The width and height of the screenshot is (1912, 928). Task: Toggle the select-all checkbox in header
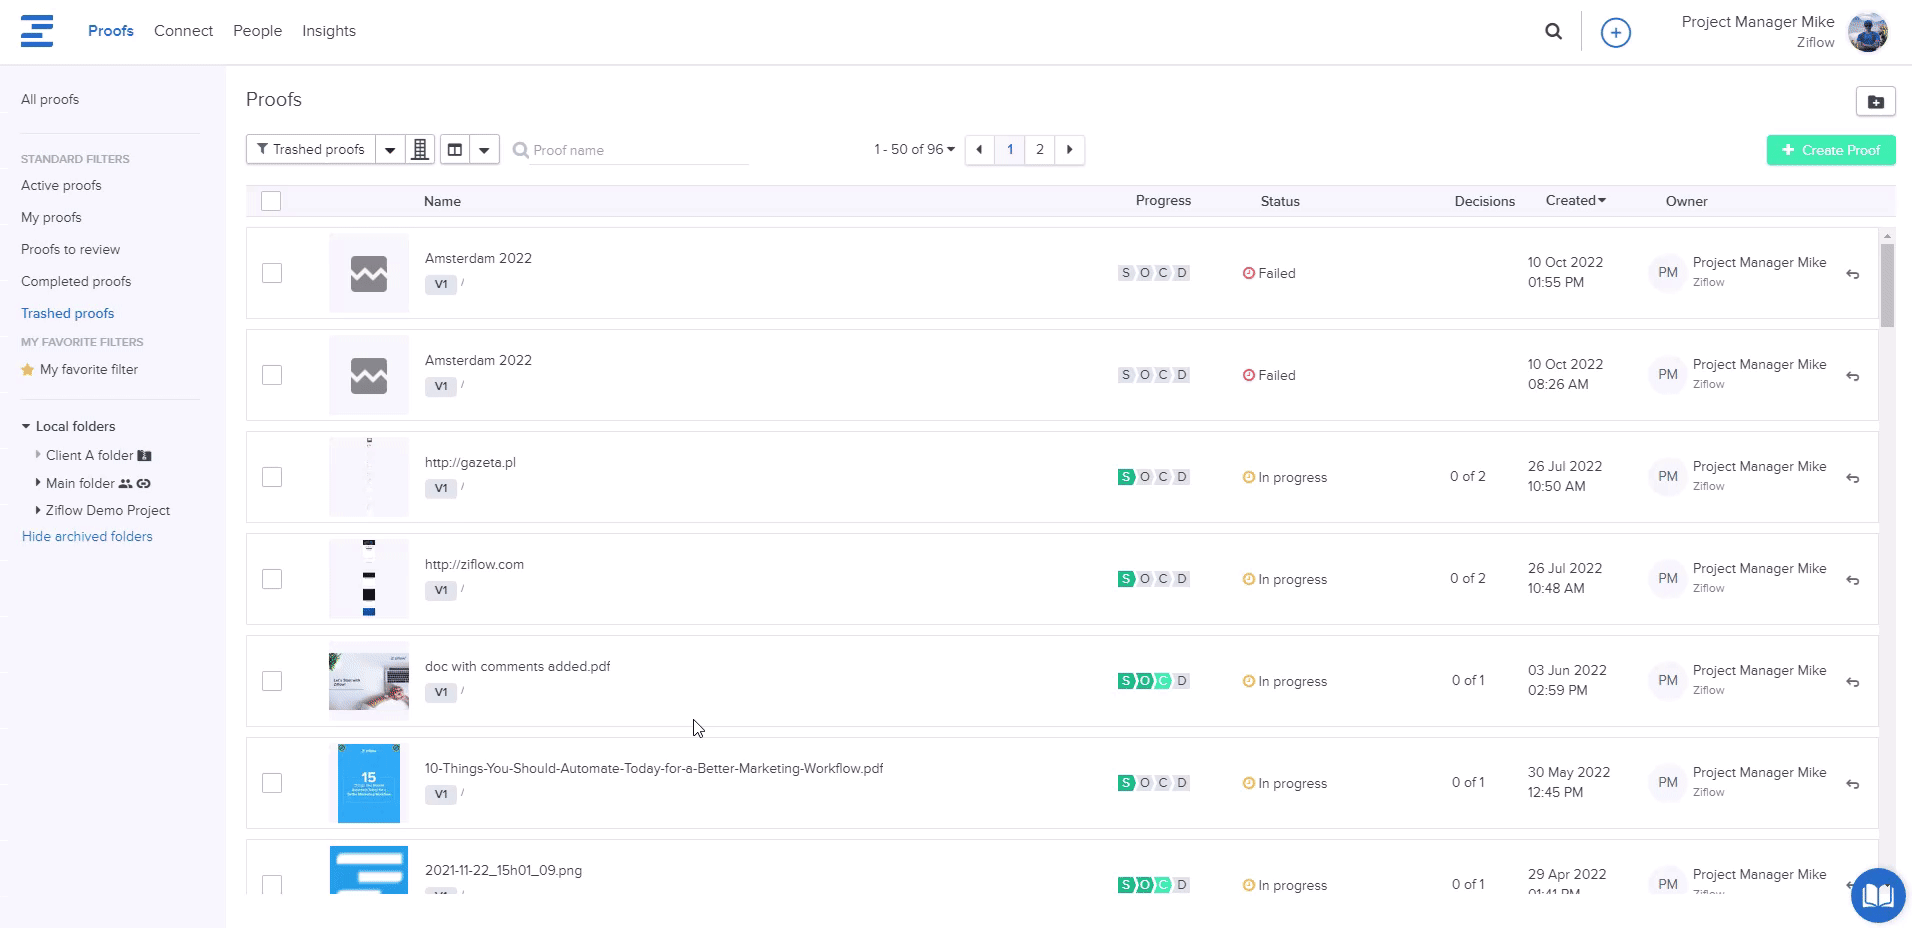(271, 201)
